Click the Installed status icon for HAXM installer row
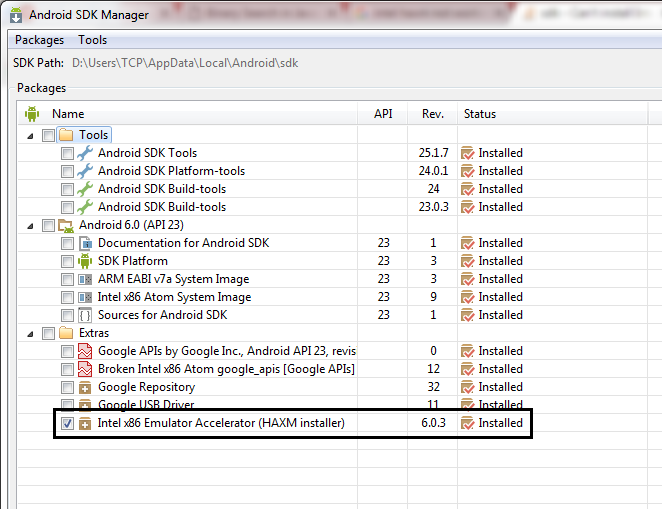Viewport: 662px width, 509px height. (467, 423)
